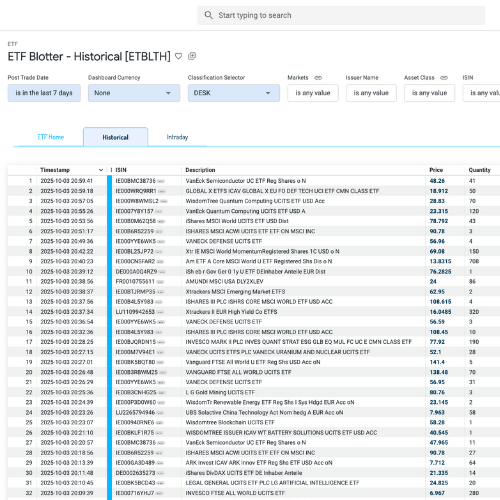Open the Post Trade Date filter 'is in the last 7 days'
The width and height of the screenshot is (500, 500).
point(44,93)
